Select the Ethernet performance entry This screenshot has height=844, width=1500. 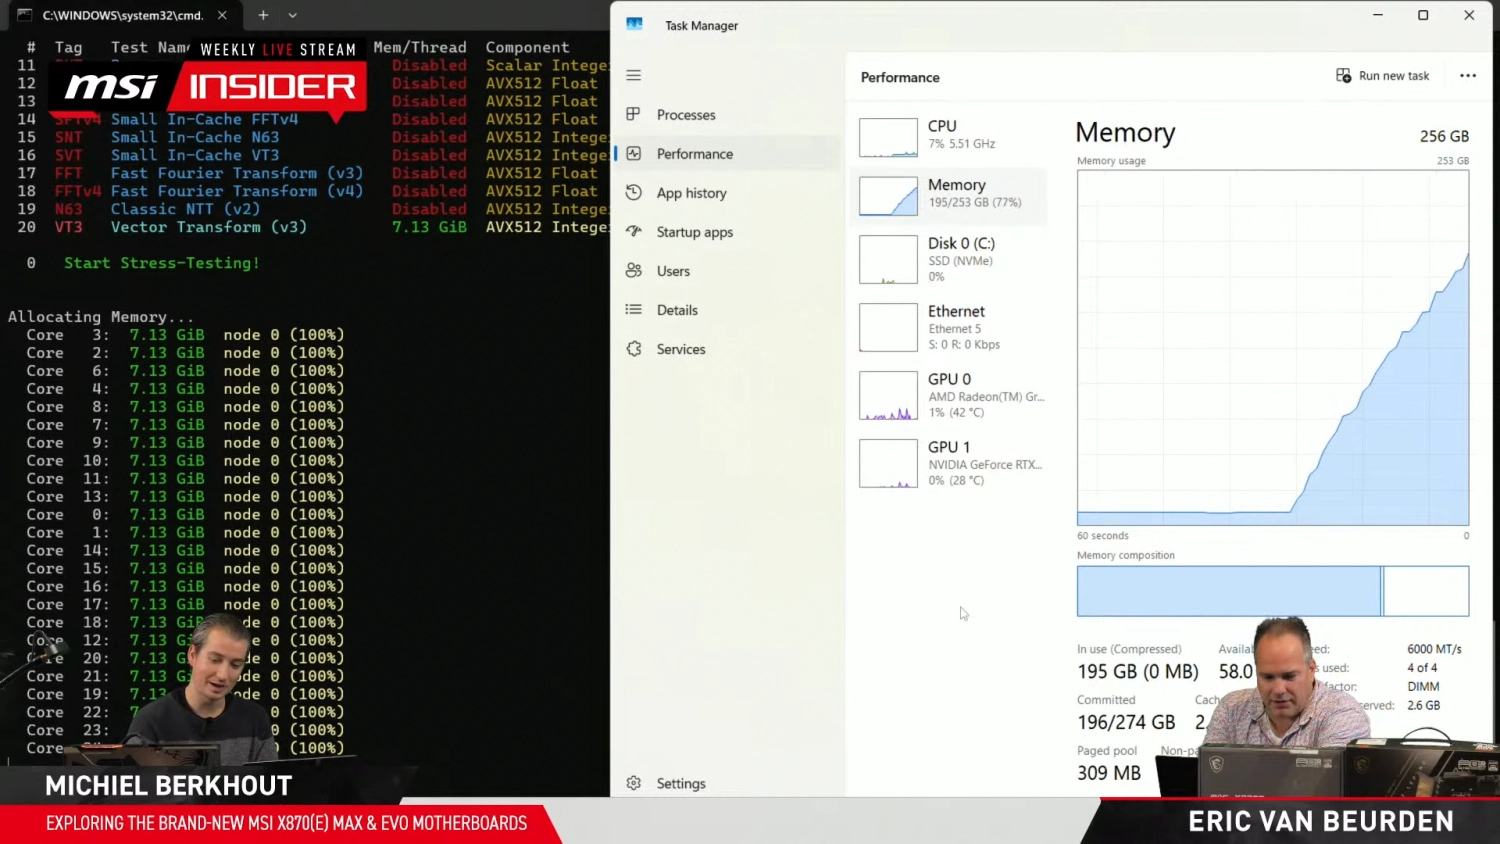pos(950,327)
